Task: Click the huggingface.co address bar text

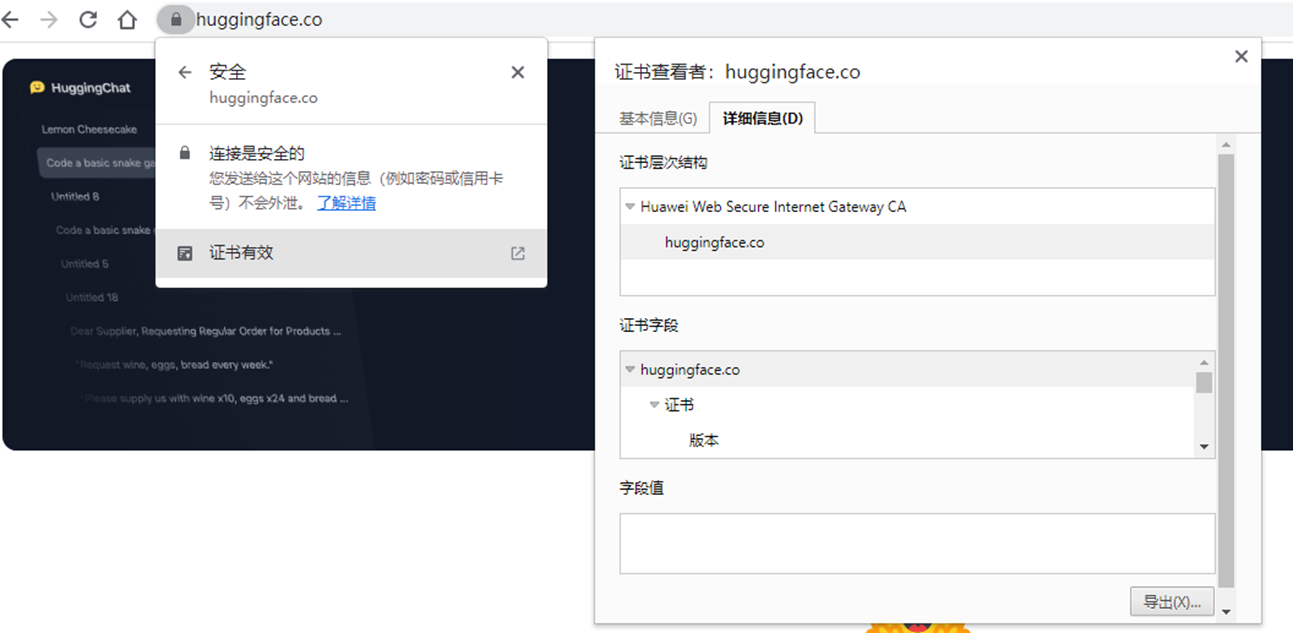Action: click(259, 19)
